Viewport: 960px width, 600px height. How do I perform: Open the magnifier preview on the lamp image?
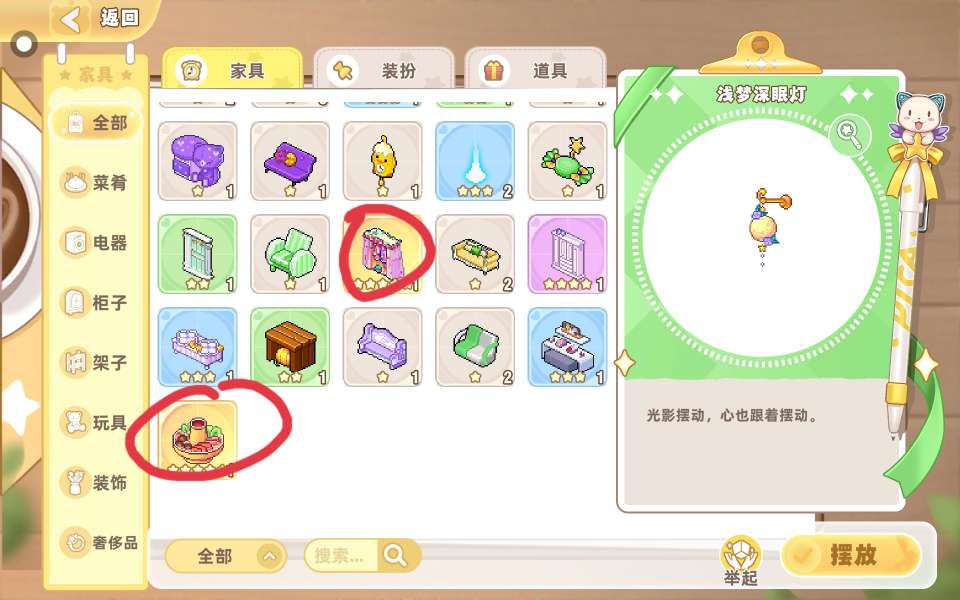pos(850,137)
